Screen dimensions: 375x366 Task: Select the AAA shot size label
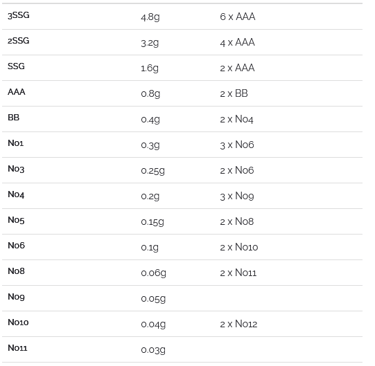tap(16, 92)
